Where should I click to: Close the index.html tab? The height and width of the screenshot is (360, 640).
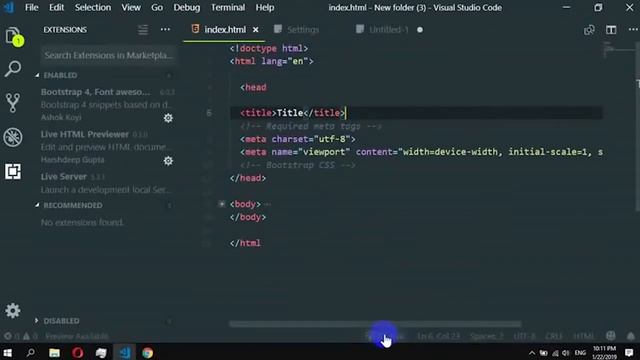(256, 30)
